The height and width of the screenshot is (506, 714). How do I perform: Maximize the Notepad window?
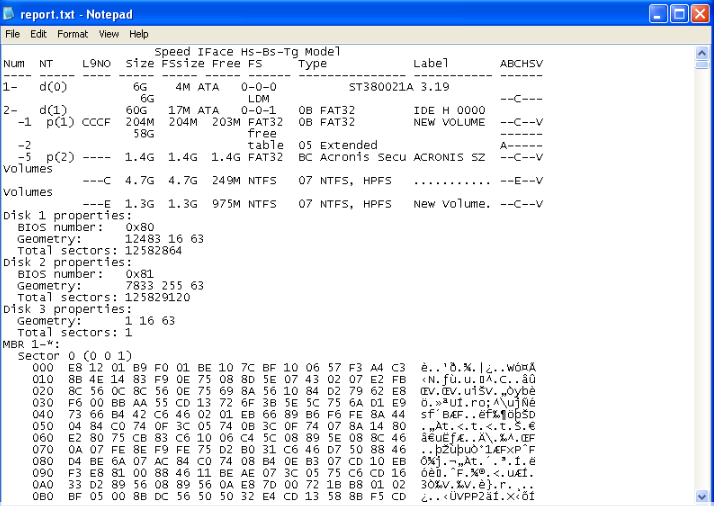[x=681, y=13]
